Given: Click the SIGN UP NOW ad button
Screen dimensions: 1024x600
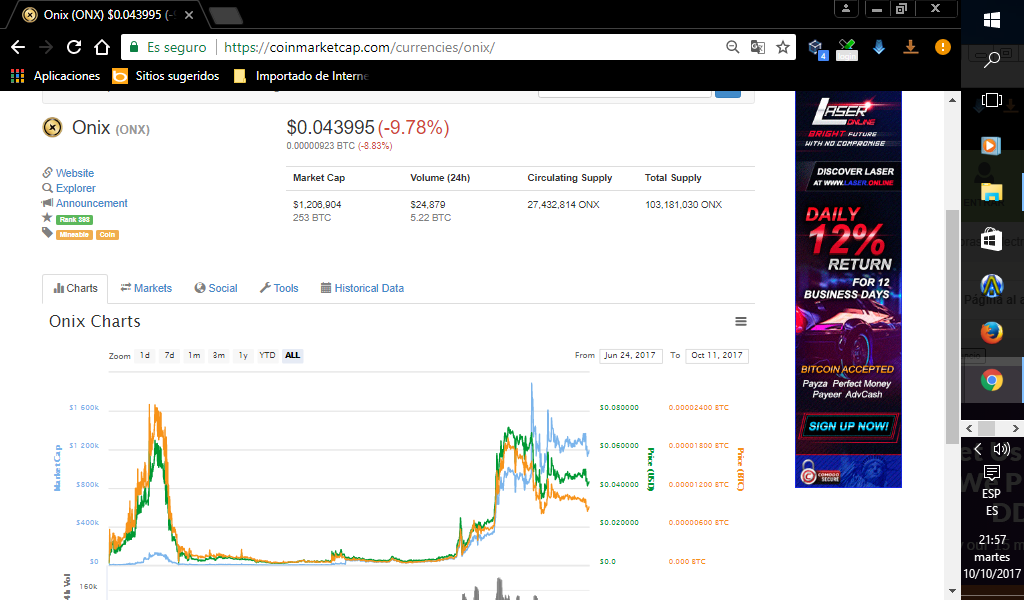Looking at the screenshot, I should click(x=848, y=426).
